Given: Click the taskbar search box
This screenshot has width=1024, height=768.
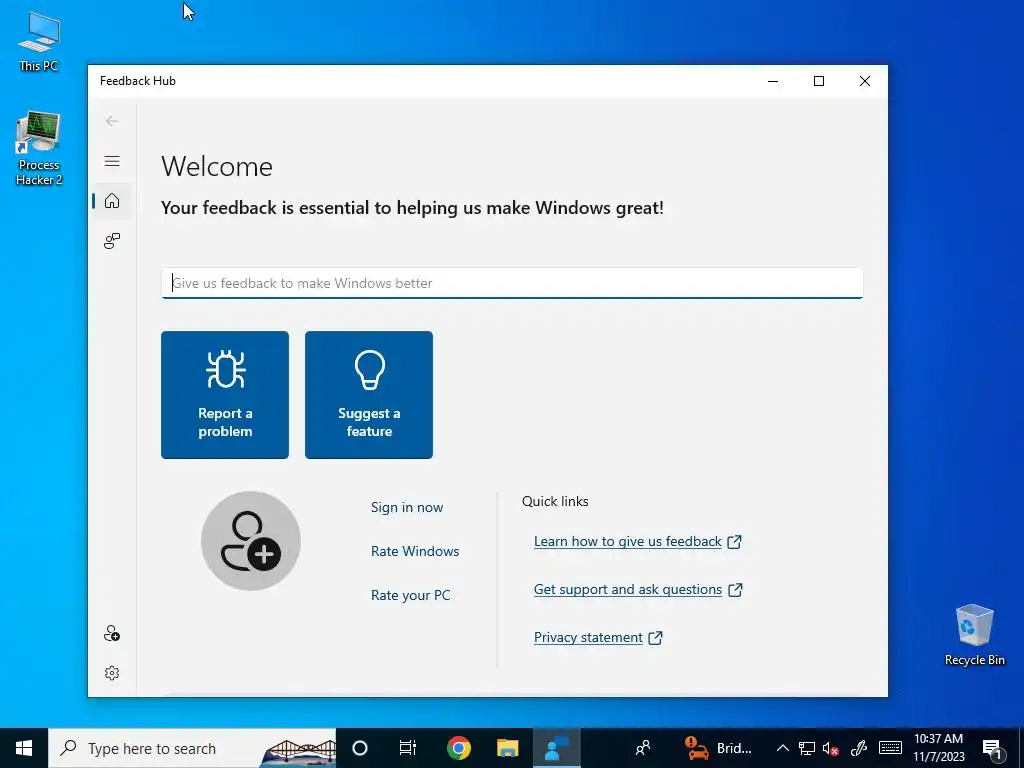Looking at the screenshot, I should [x=192, y=748].
